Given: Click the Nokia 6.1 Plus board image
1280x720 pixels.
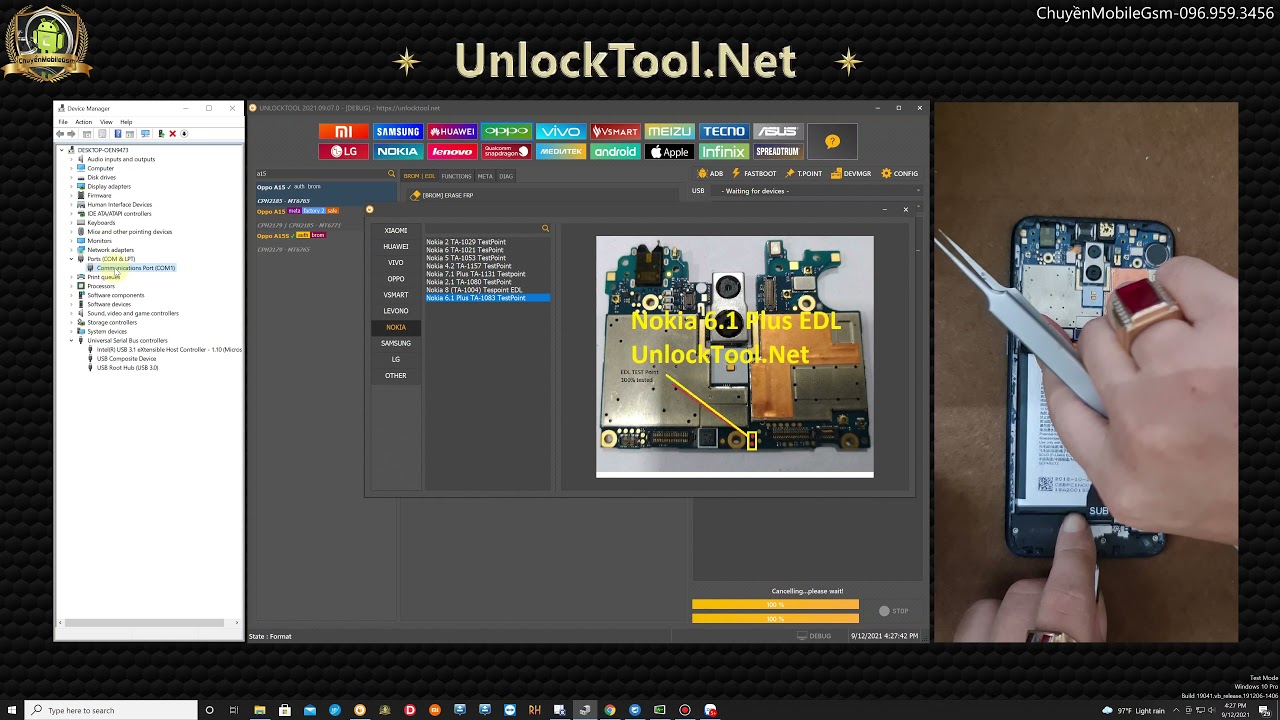Looking at the screenshot, I should pos(735,357).
